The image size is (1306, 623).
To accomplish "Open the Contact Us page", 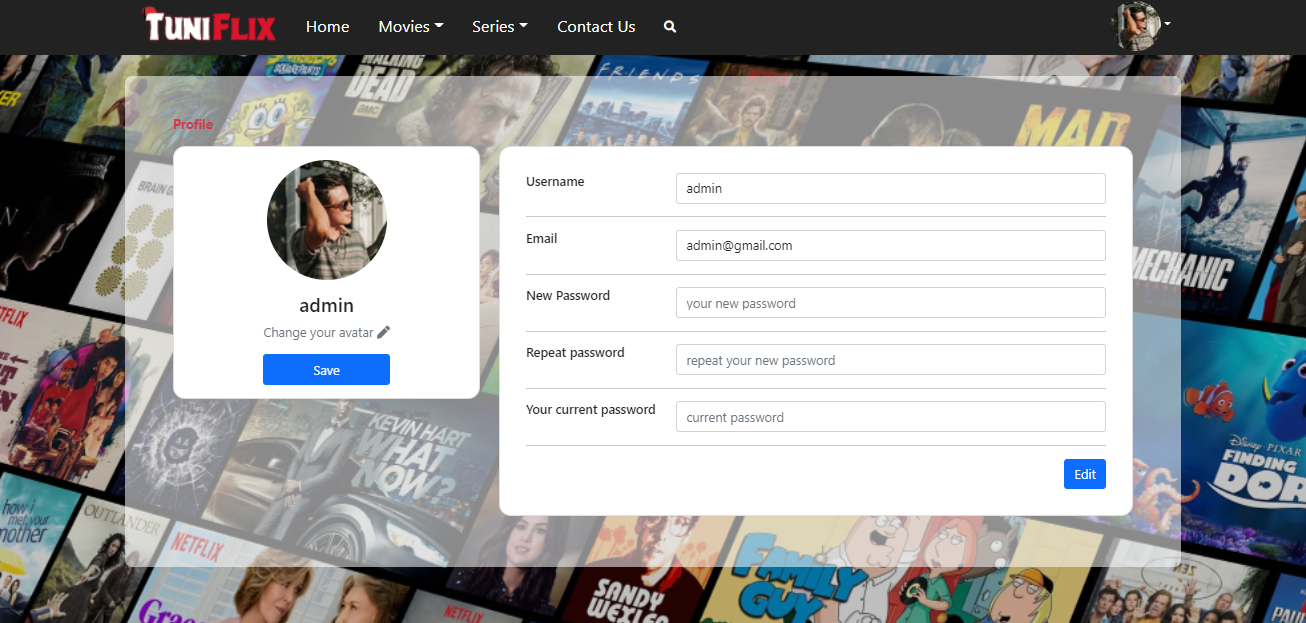I will (x=596, y=27).
